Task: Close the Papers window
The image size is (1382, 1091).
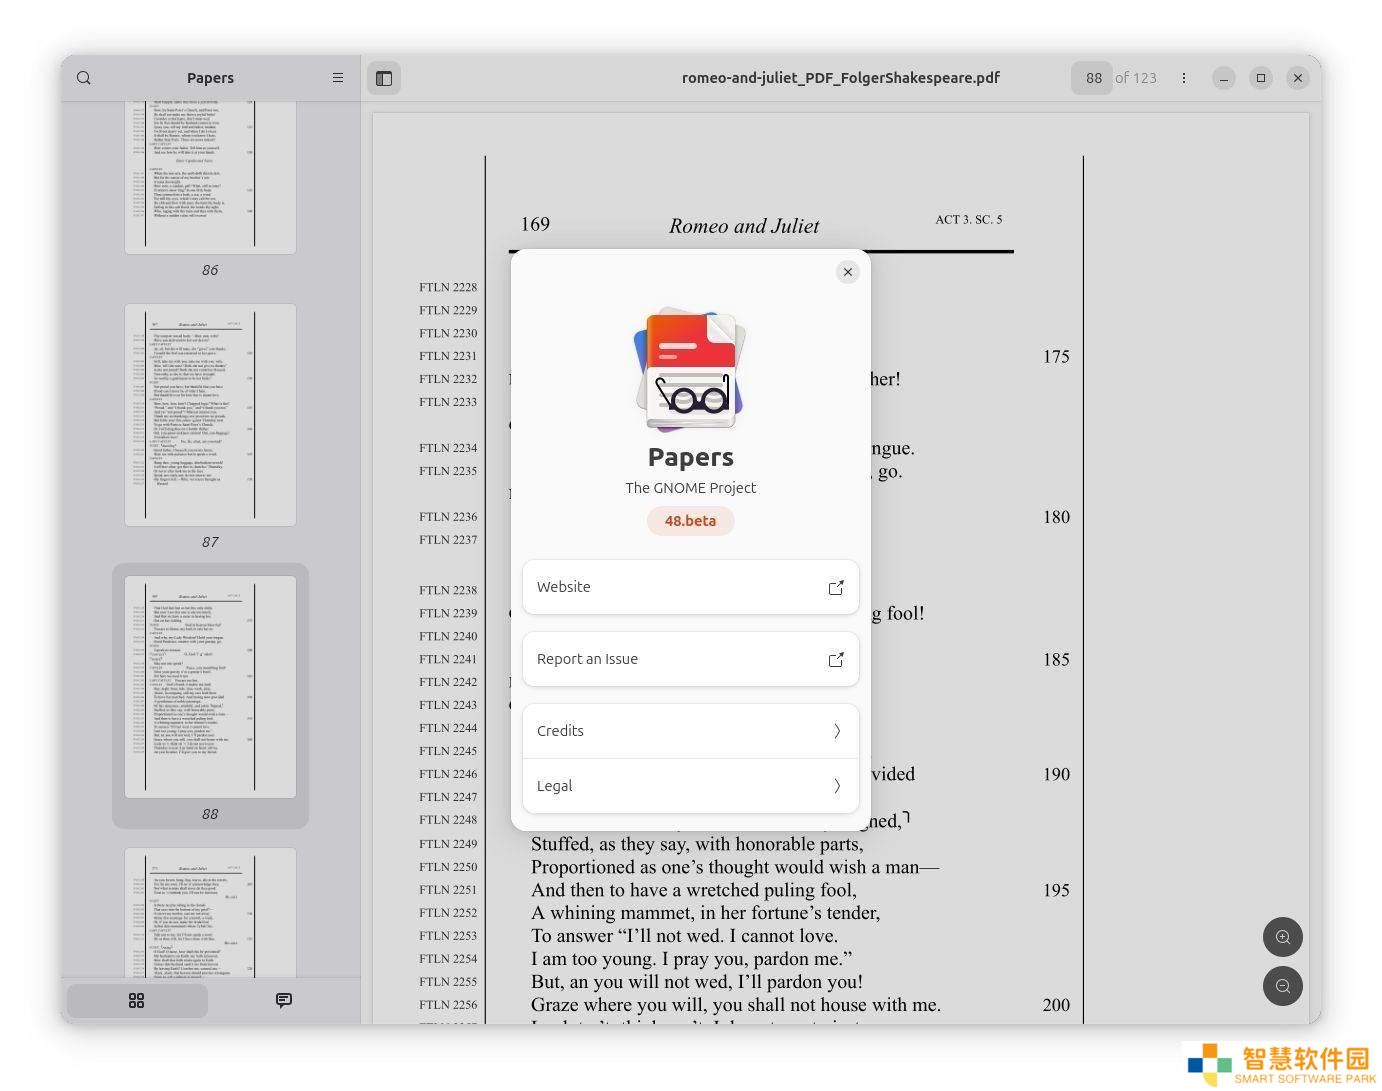Action: point(1298,78)
